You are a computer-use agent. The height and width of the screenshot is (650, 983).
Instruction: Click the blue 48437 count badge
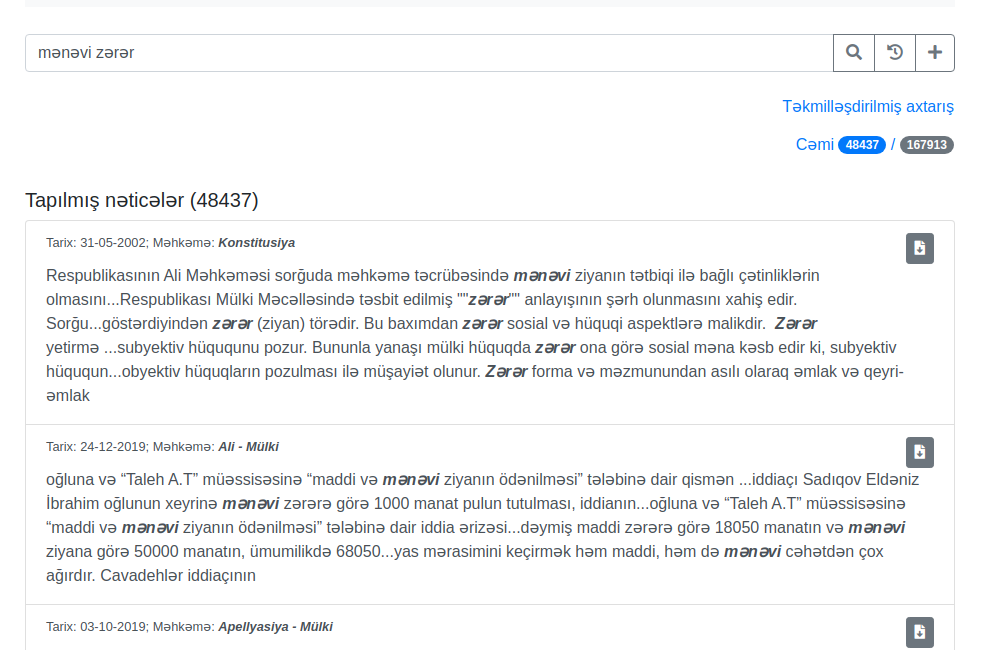click(862, 145)
